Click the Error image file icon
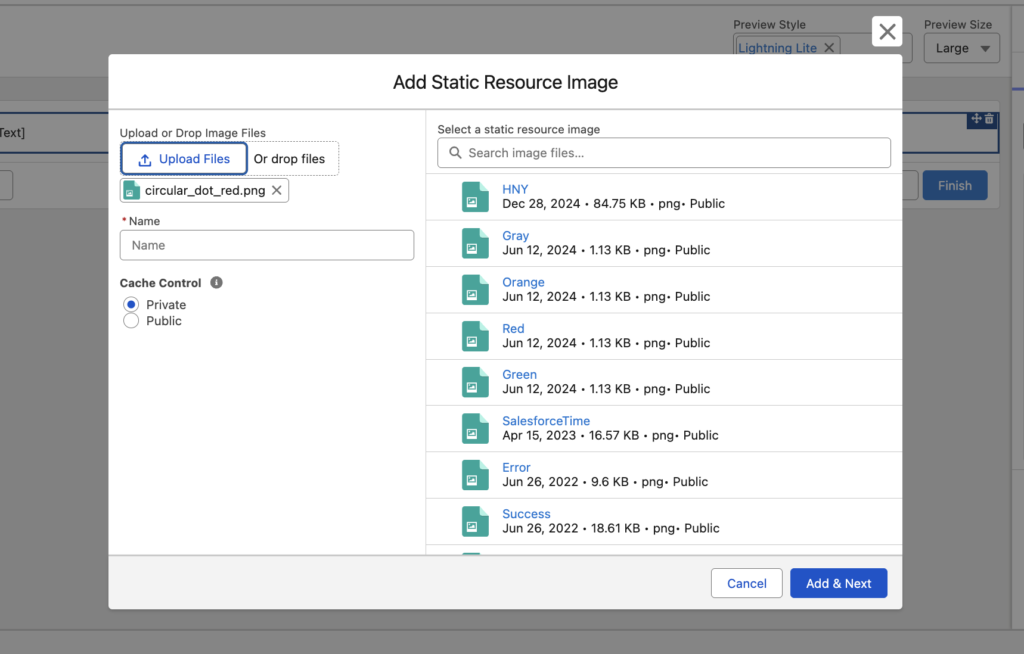1024x654 pixels. 475,475
